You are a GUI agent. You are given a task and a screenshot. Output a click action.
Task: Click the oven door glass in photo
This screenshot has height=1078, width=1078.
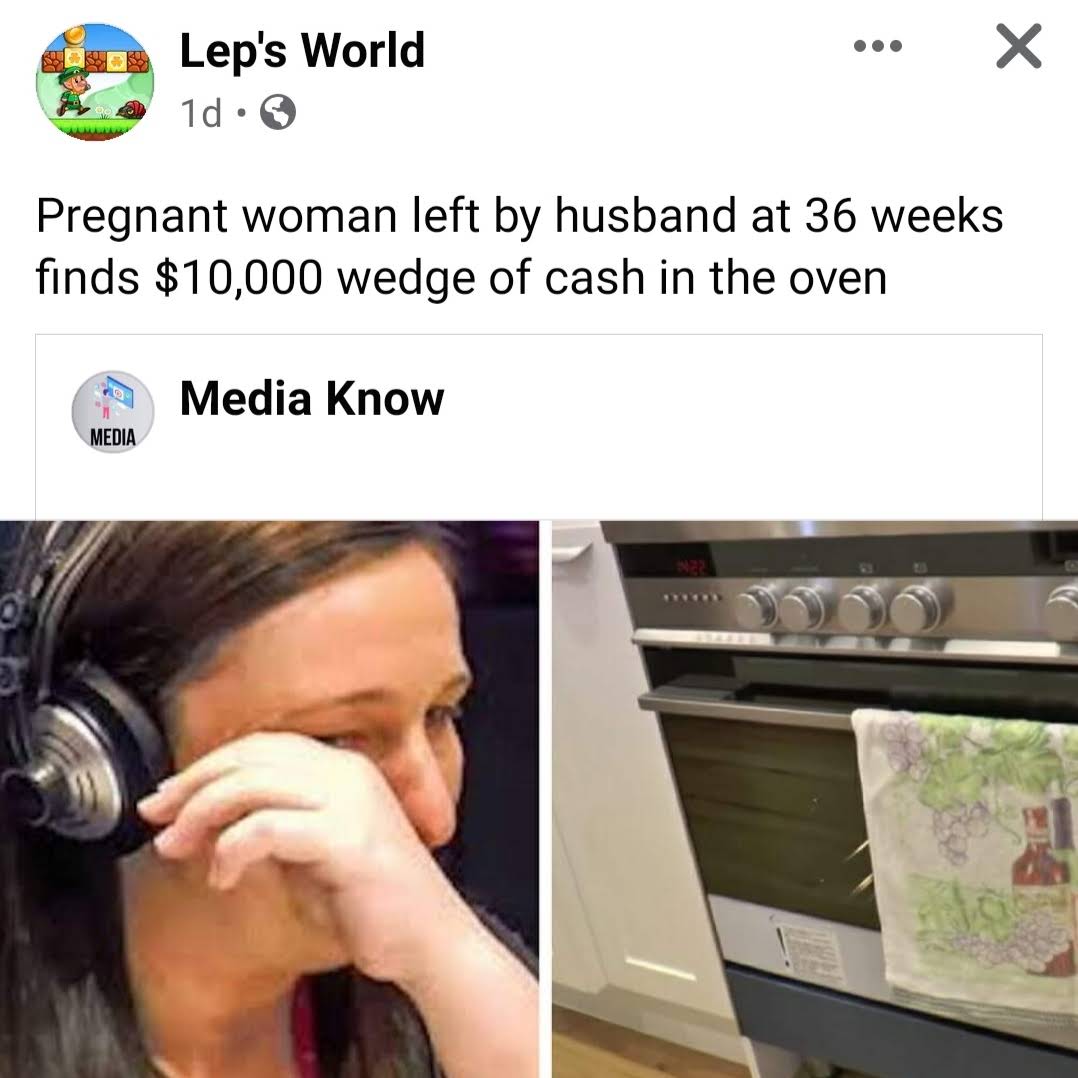coord(763,818)
